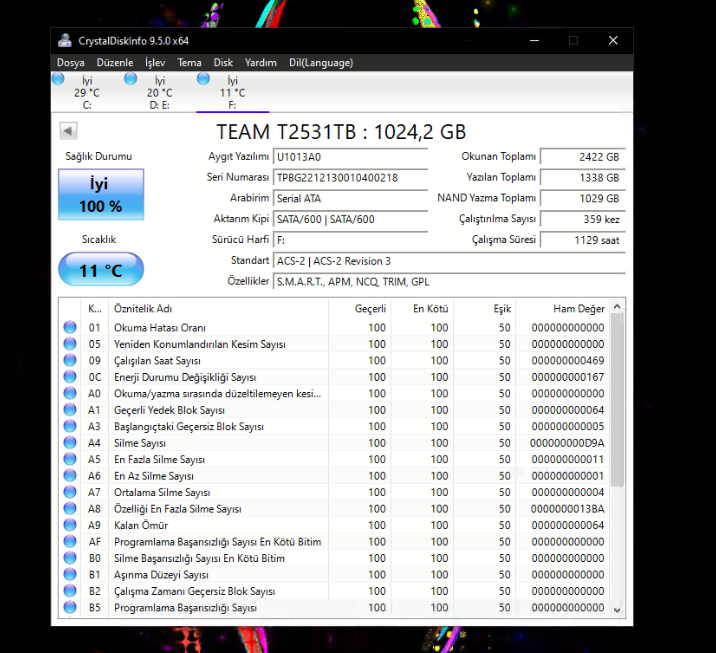Image resolution: width=716 pixels, height=653 pixels.
Task: Open the Tema menu
Action: [x=189, y=63]
